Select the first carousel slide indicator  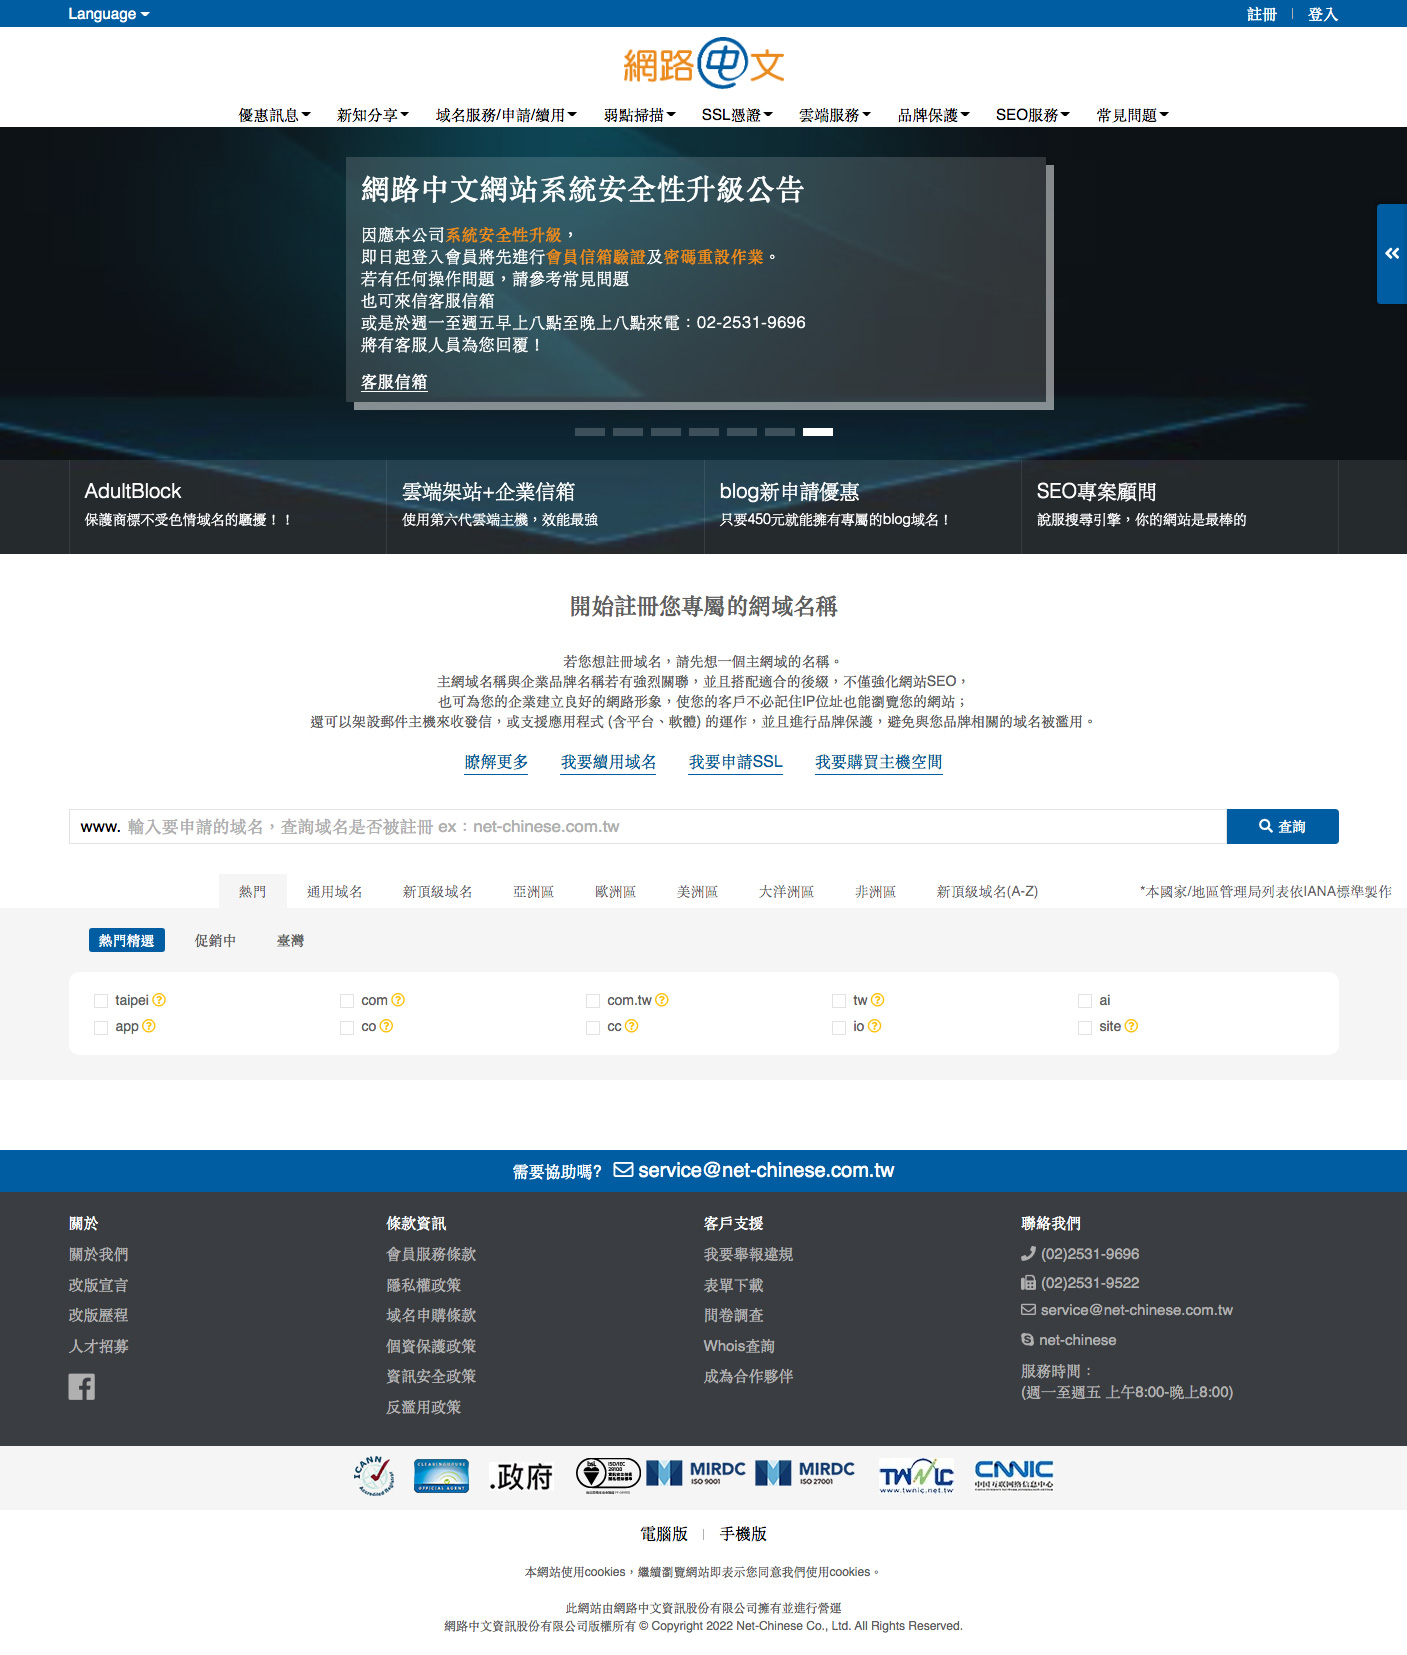coord(590,432)
